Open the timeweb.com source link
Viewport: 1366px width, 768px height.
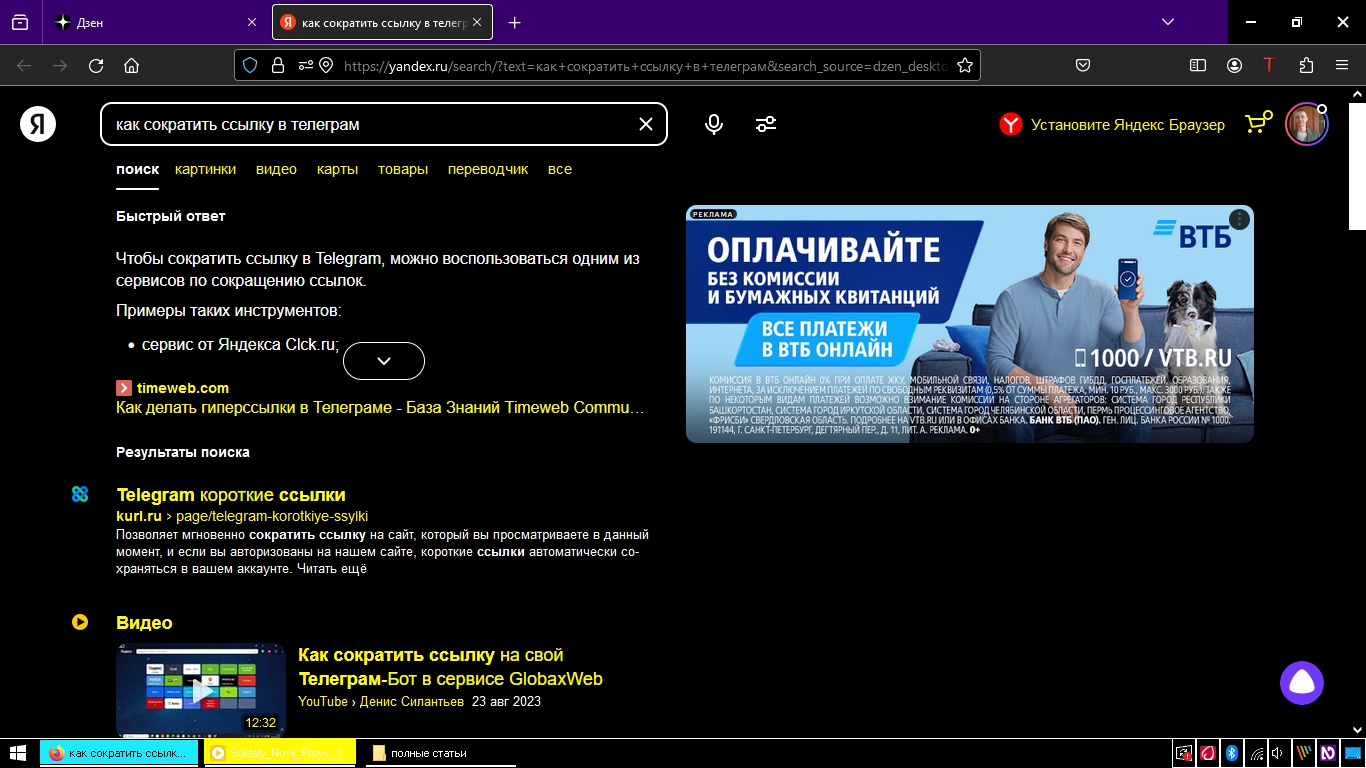pos(183,388)
